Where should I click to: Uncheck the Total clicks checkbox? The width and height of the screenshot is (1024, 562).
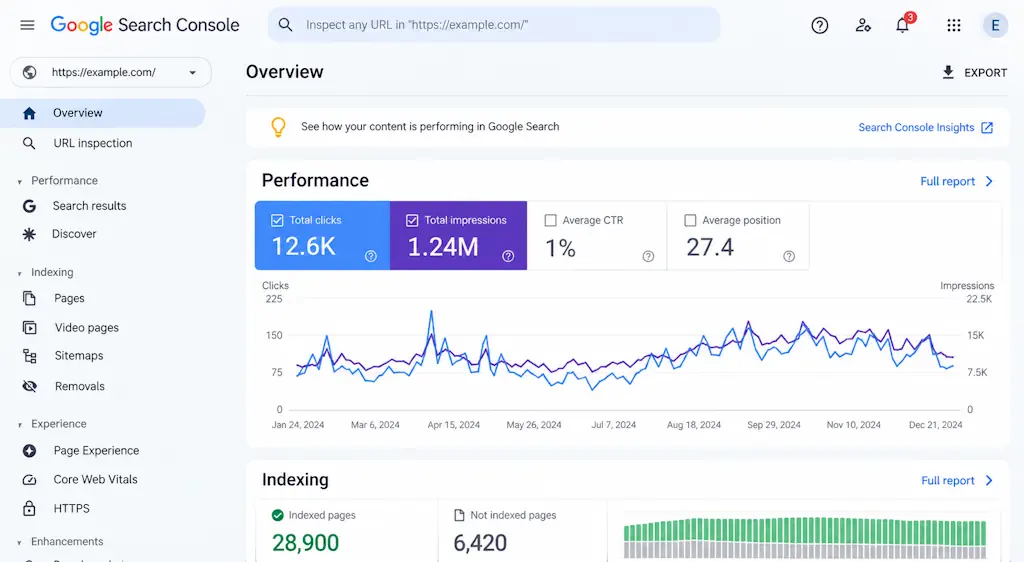coord(277,221)
